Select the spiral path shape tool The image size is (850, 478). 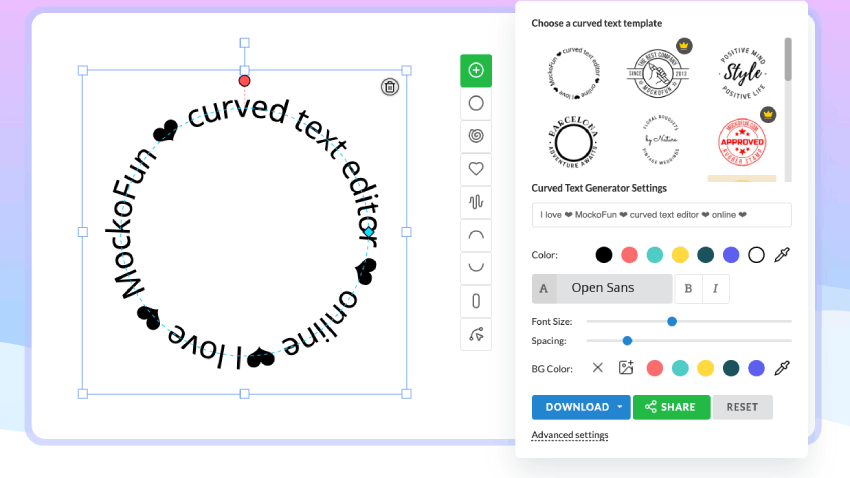476,136
